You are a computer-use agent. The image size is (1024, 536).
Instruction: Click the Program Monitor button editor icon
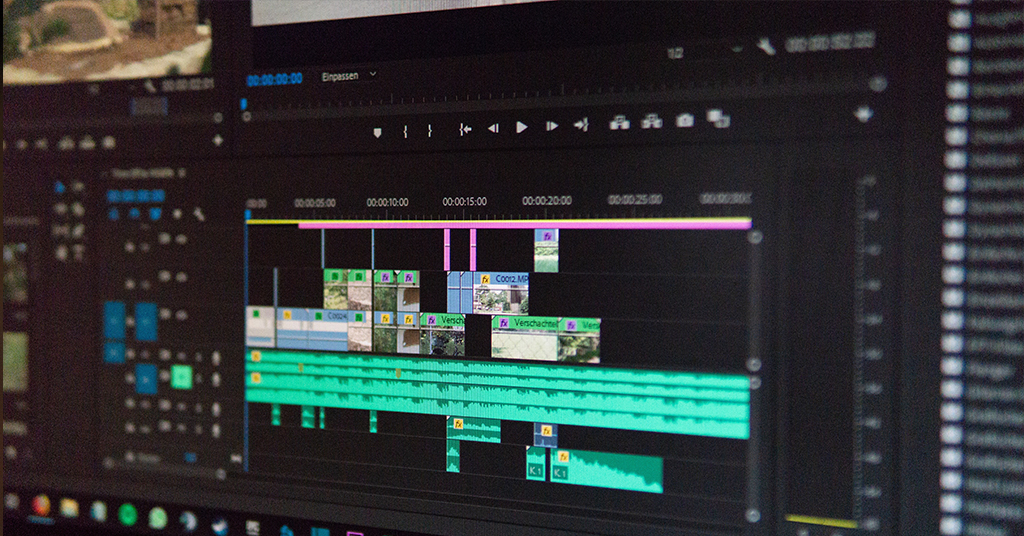coord(863,115)
